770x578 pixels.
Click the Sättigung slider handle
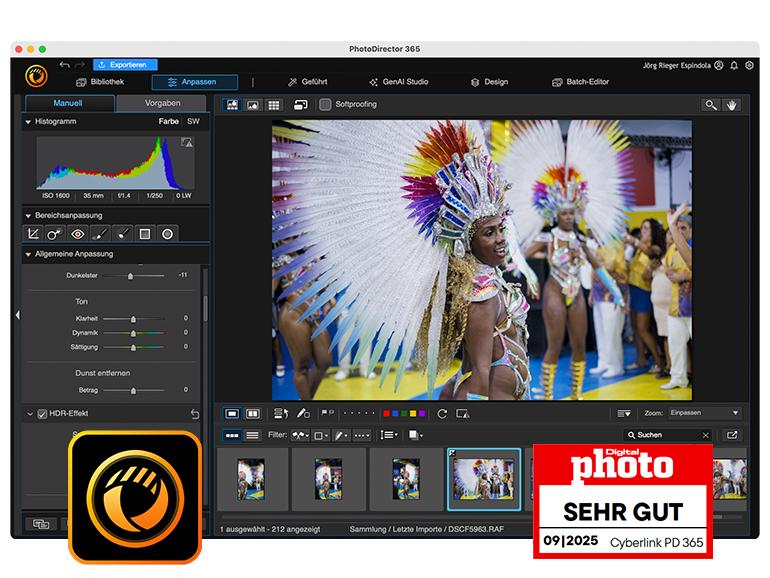click(x=133, y=348)
